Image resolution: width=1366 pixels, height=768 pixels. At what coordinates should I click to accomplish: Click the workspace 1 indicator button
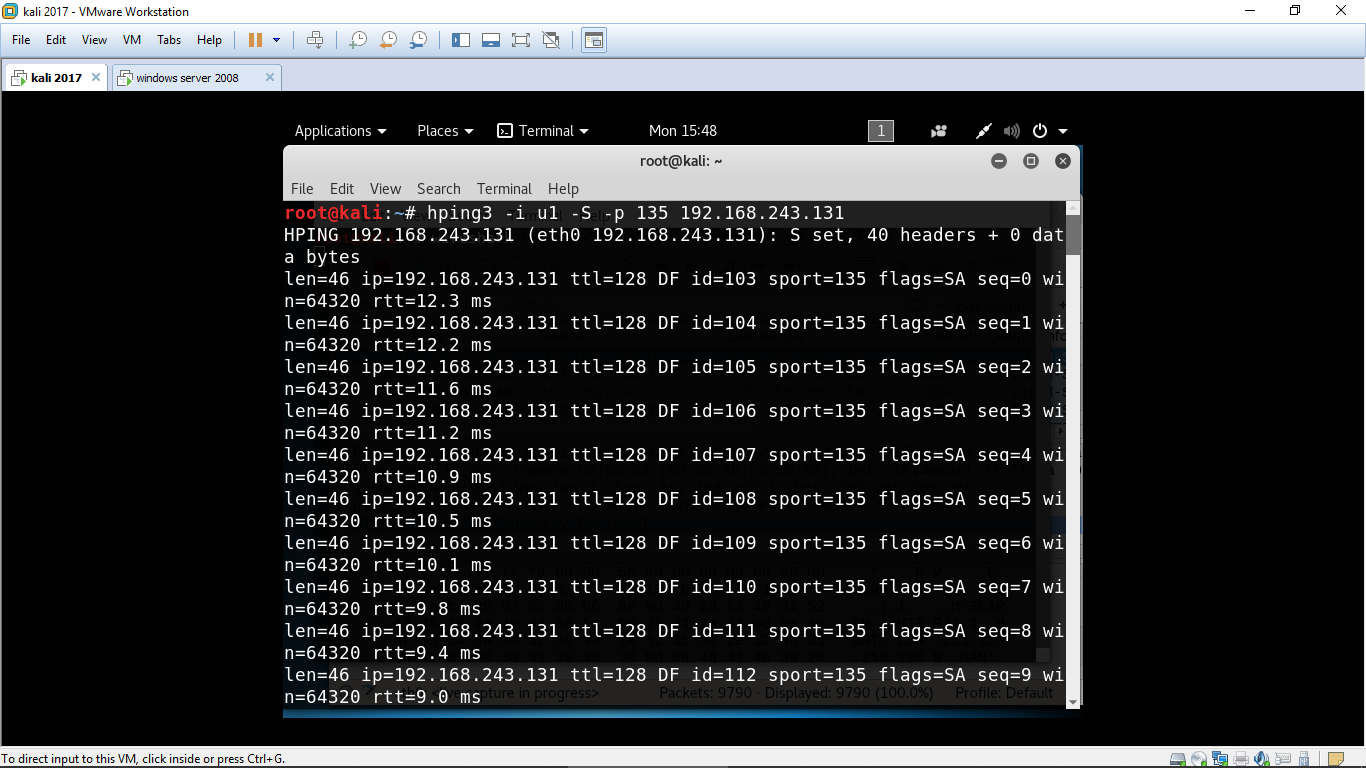coord(881,131)
